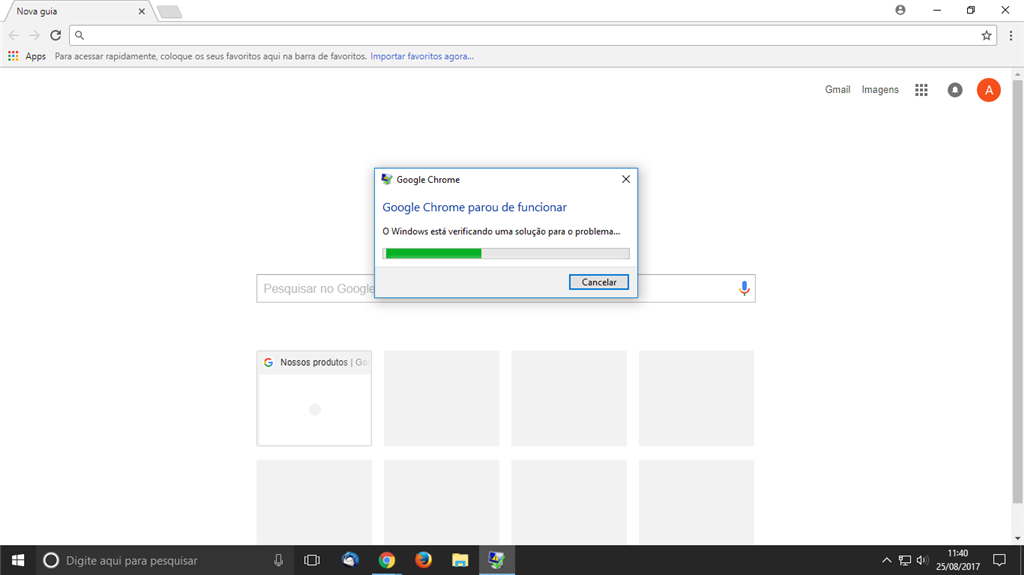Cancel the Windows problem check
1024x575 pixels.
point(598,282)
